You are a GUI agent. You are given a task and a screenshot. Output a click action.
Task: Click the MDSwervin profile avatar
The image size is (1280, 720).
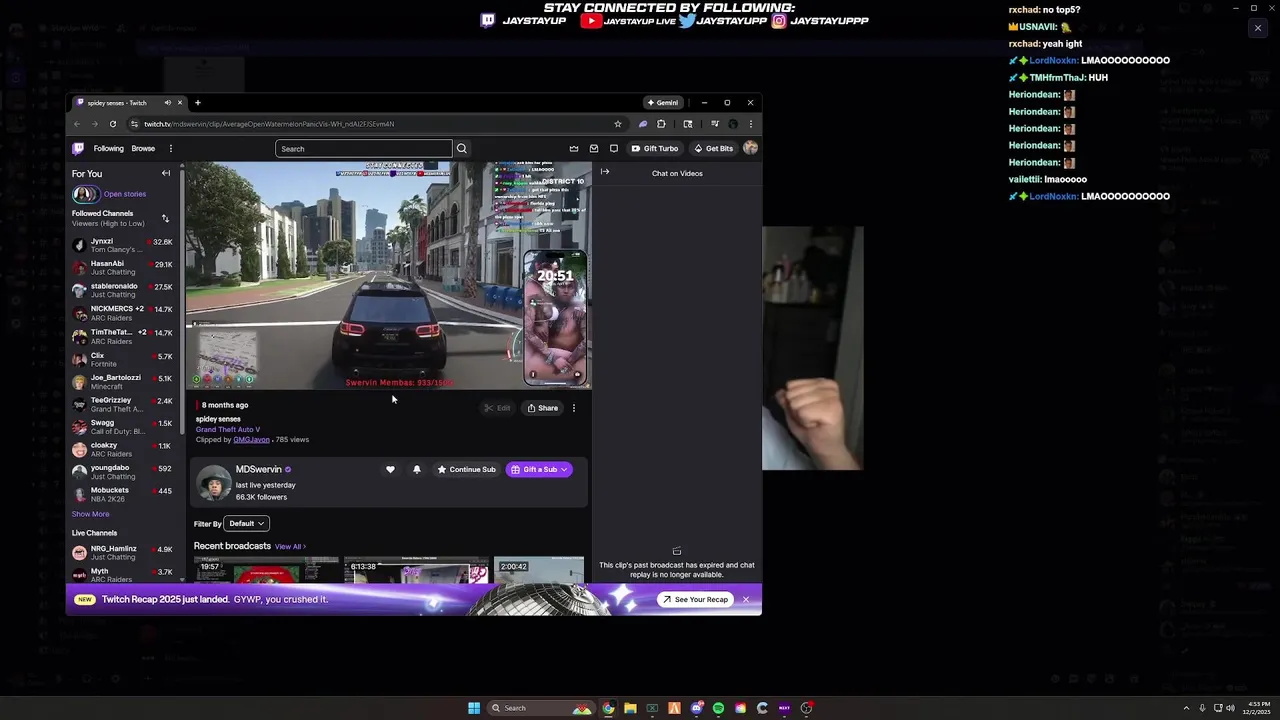(x=213, y=483)
